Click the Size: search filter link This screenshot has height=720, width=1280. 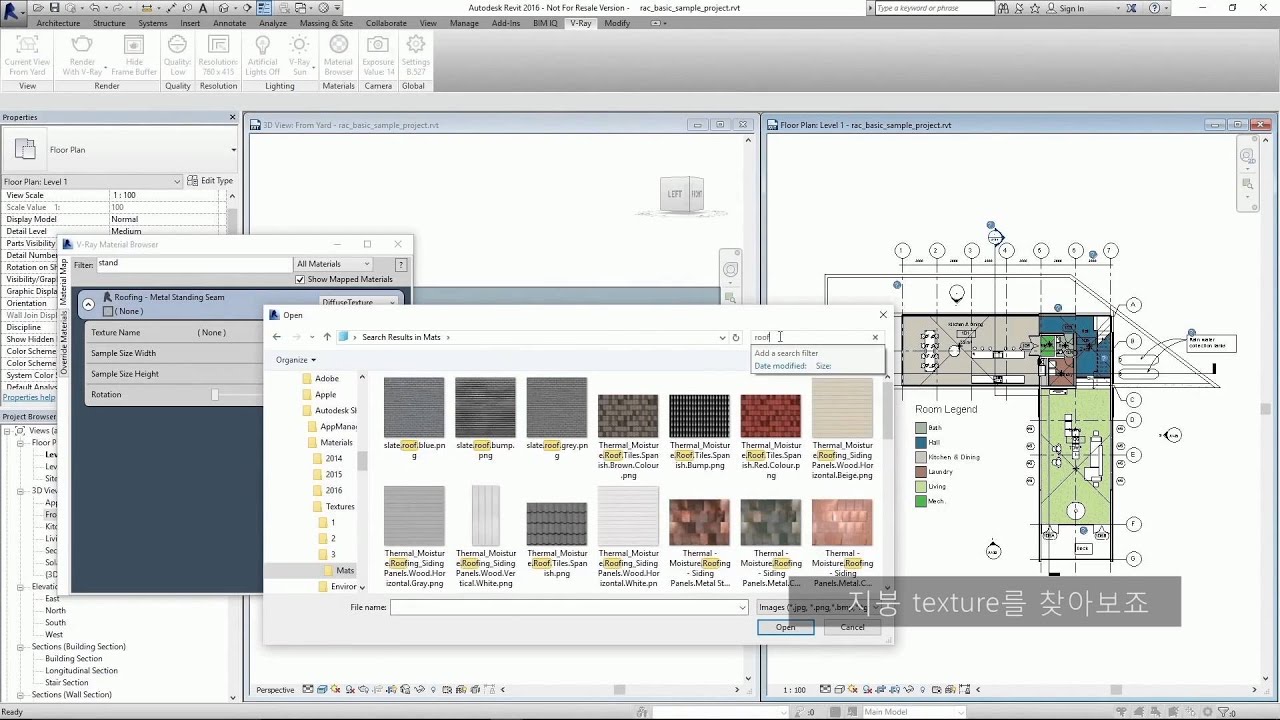coord(823,366)
